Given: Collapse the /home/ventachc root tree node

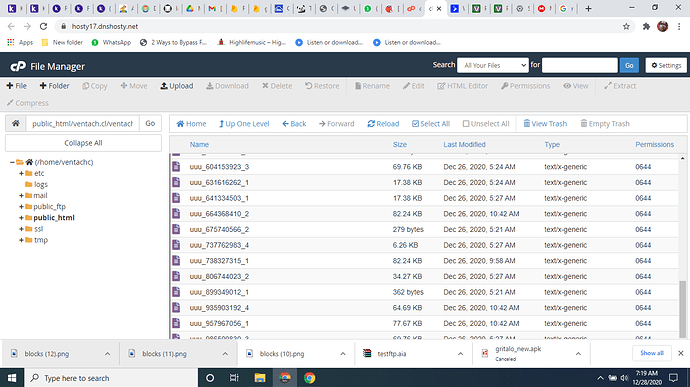Looking at the screenshot, I should click(x=12, y=162).
